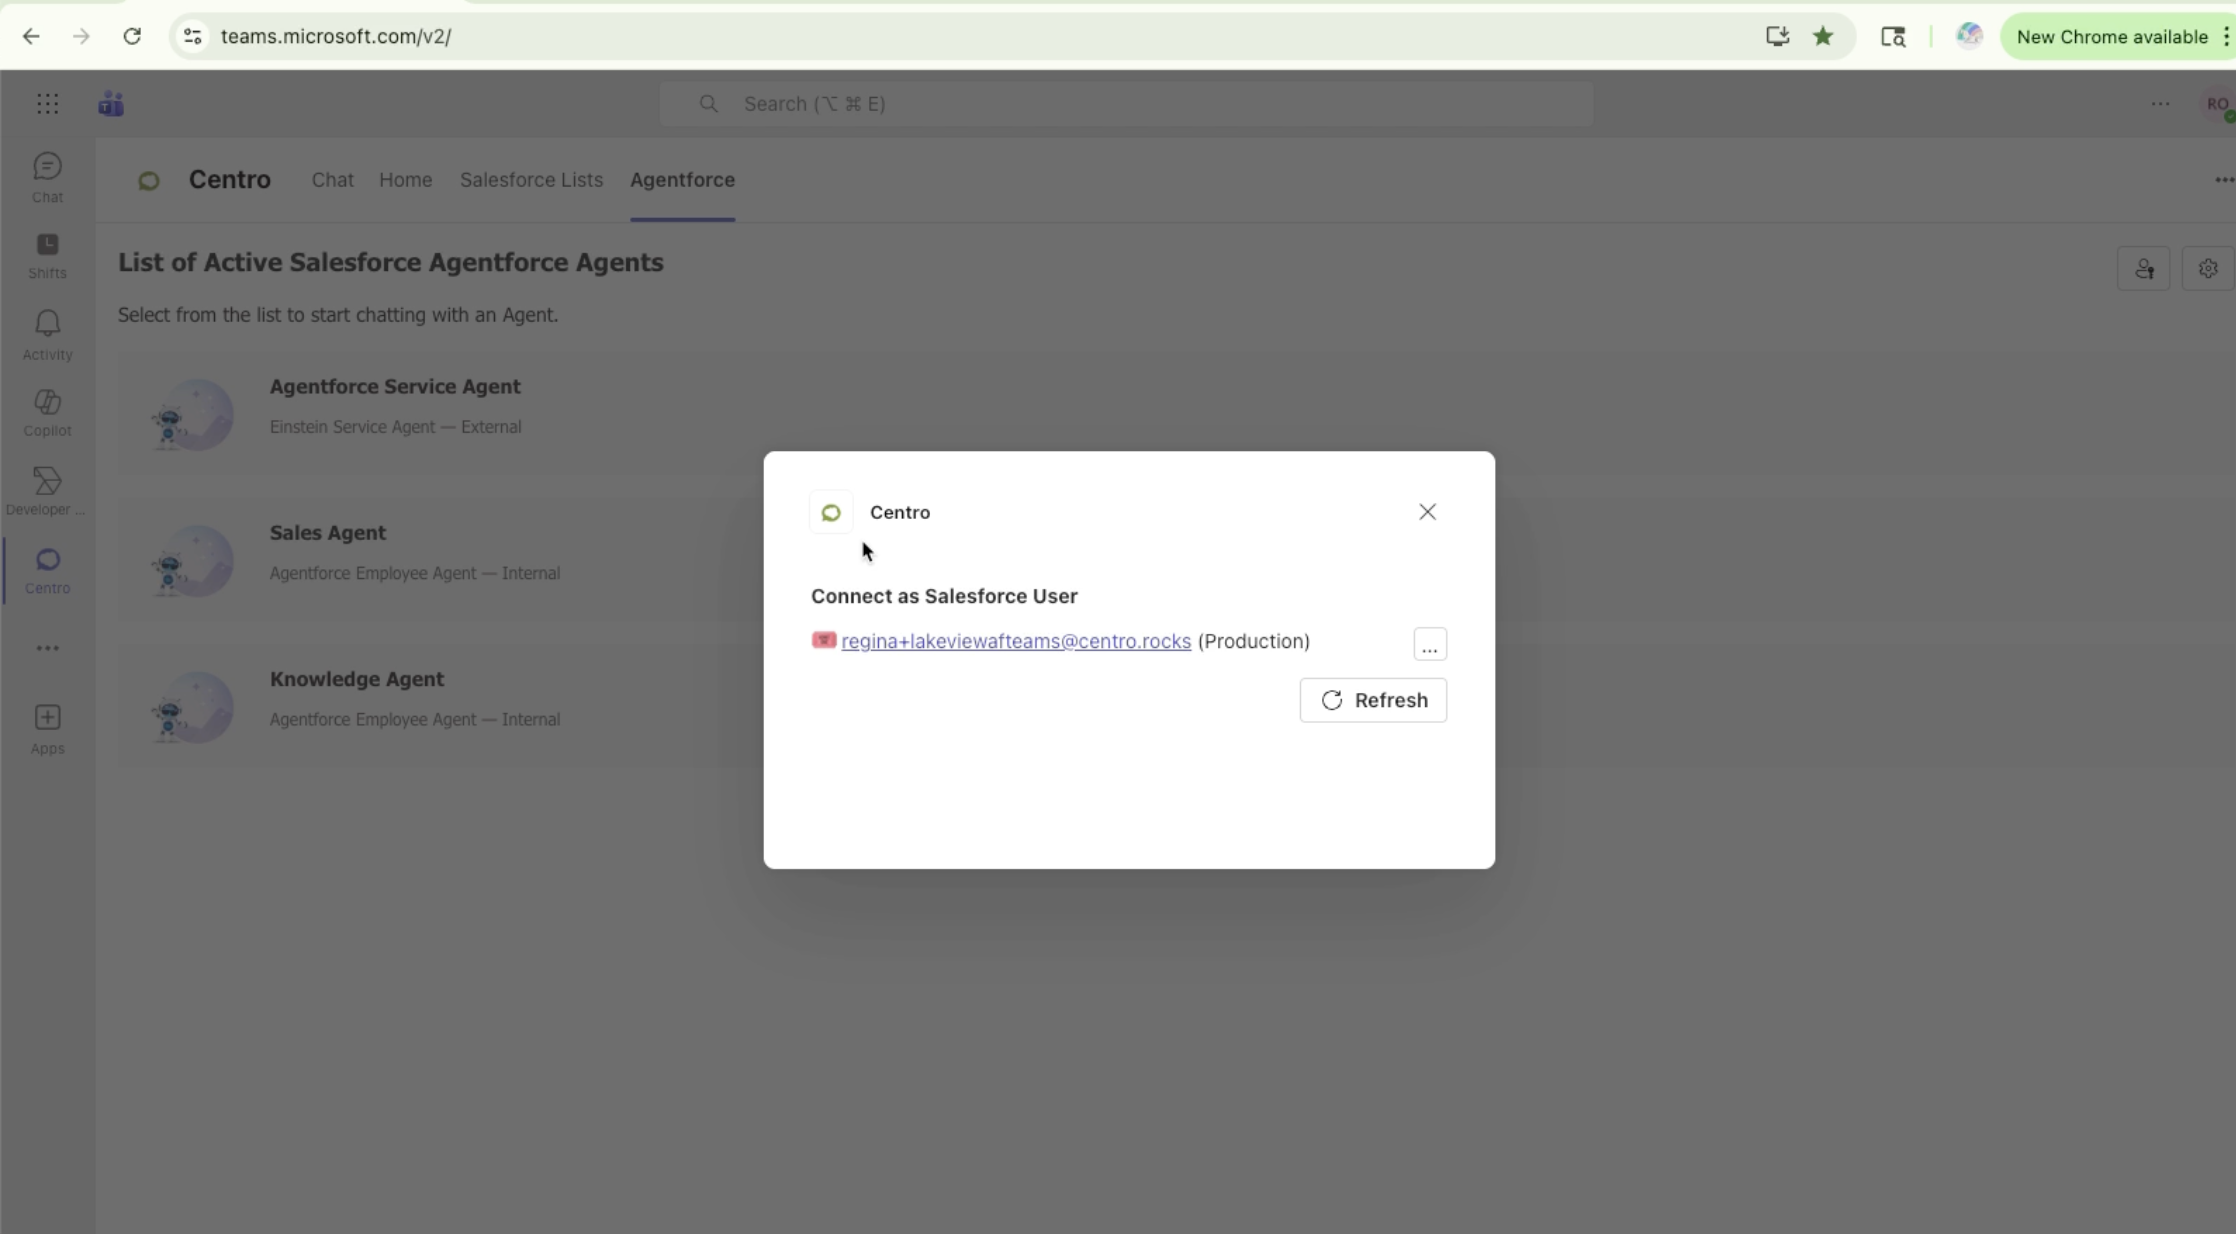Close the Centro dialog
The width and height of the screenshot is (2236, 1234).
(x=1427, y=512)
